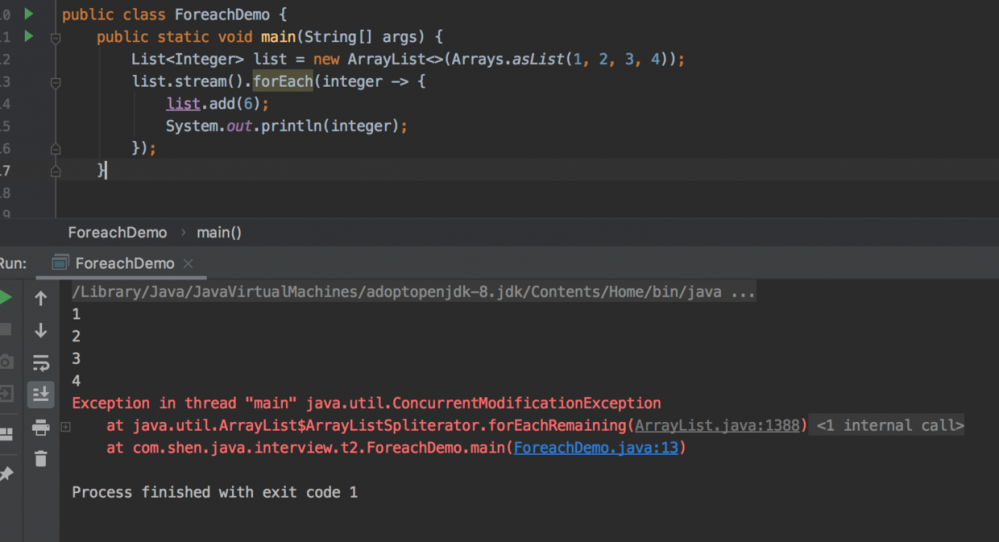Close the ForeachDemo run tab

pos(188,263)
